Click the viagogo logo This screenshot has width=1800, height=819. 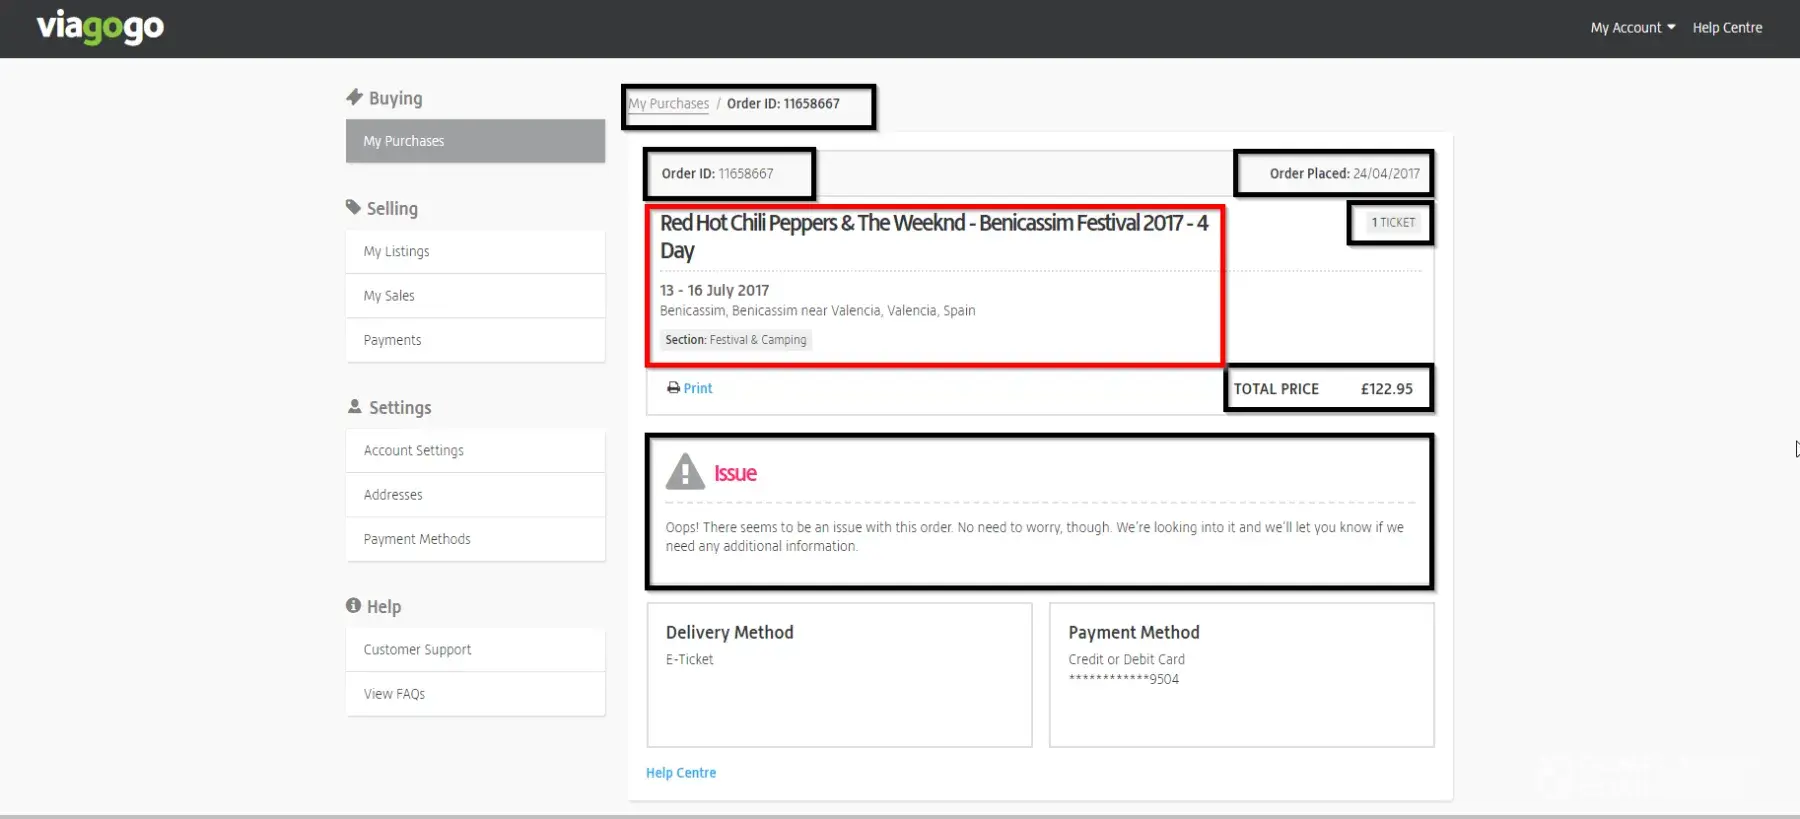point(100,27)
